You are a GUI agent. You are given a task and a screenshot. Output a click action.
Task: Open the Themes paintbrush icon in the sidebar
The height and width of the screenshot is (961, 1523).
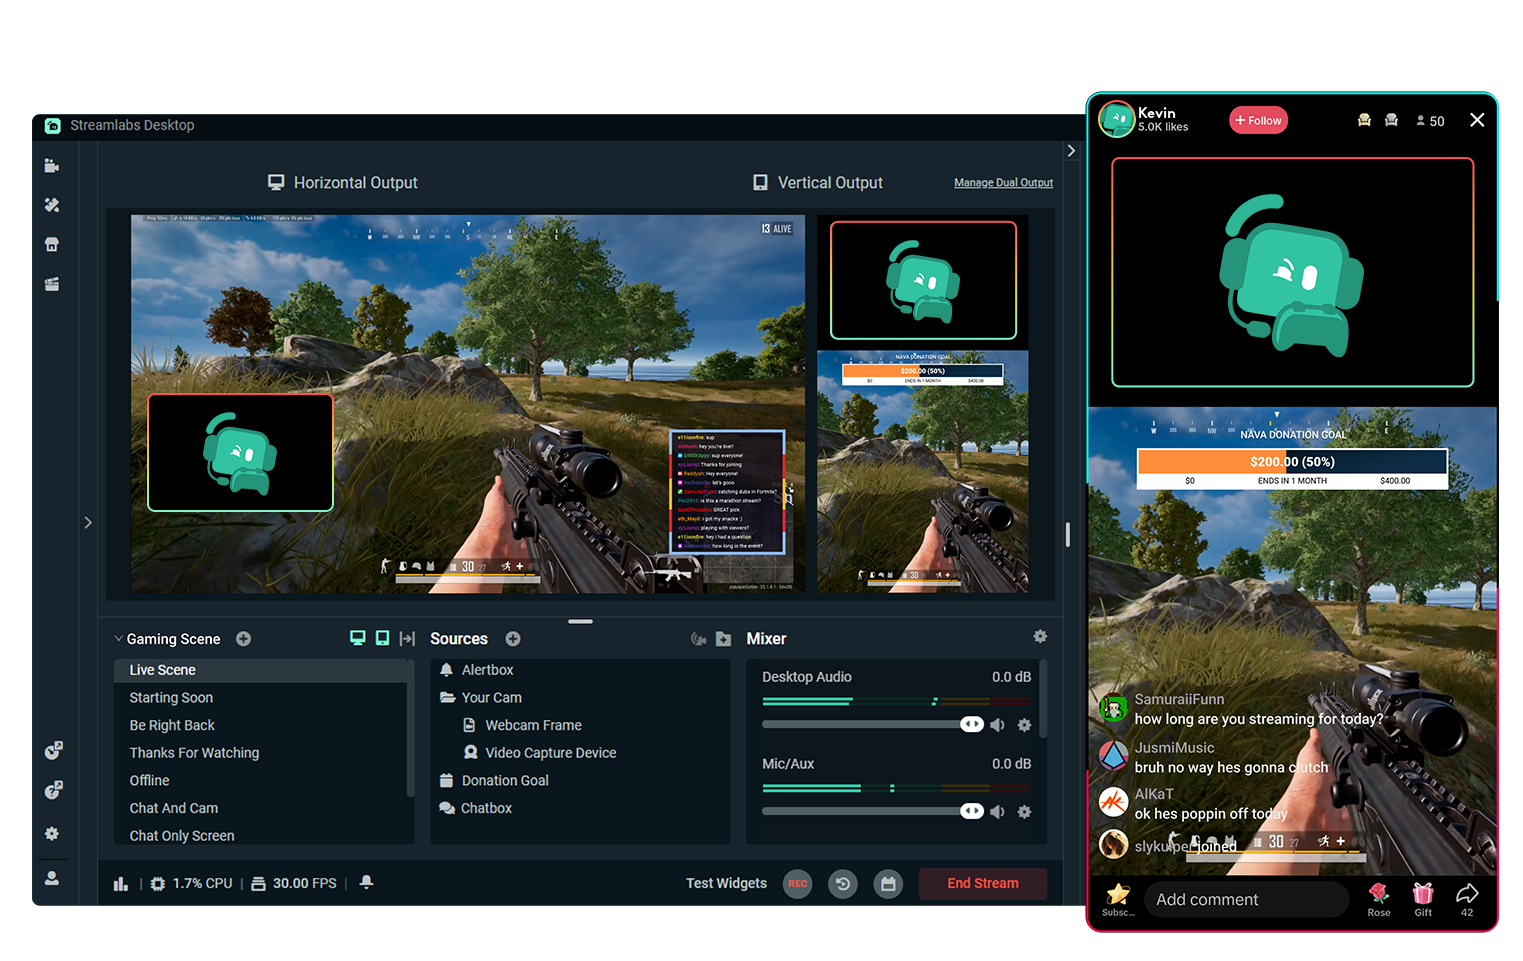coord(52,205)
